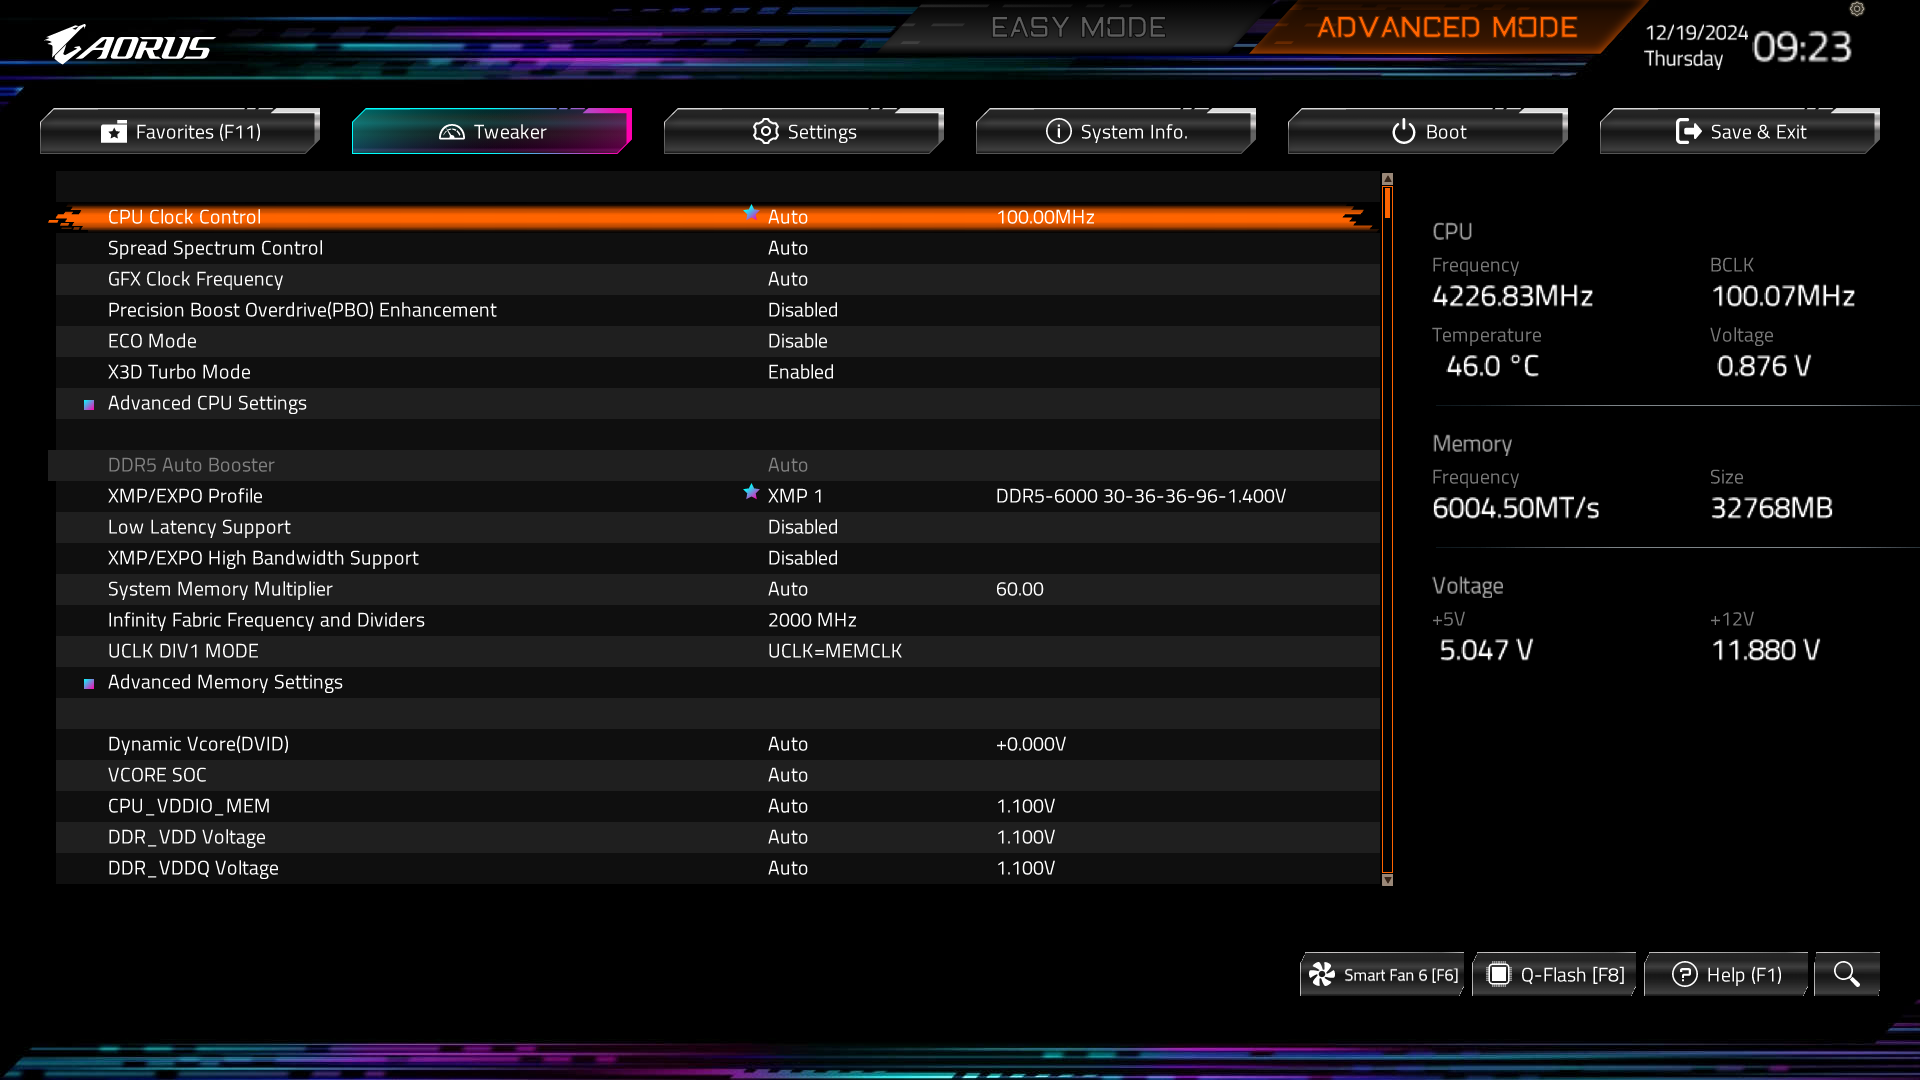
Task: Click the scrollbar down arrow
Action: coord(1387,880)
